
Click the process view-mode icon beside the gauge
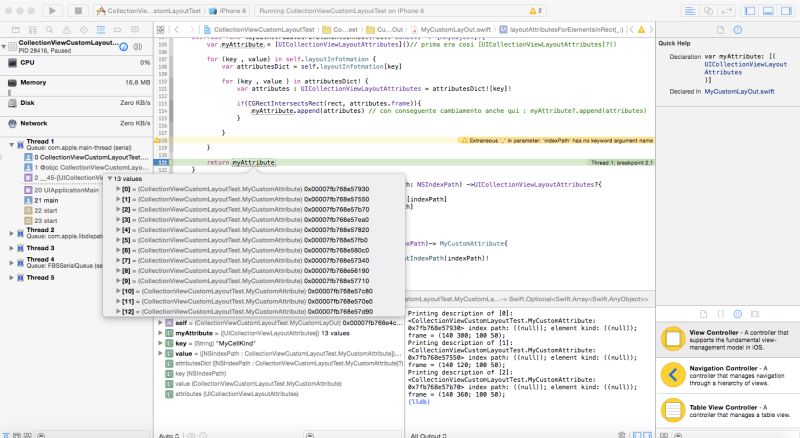138,46
